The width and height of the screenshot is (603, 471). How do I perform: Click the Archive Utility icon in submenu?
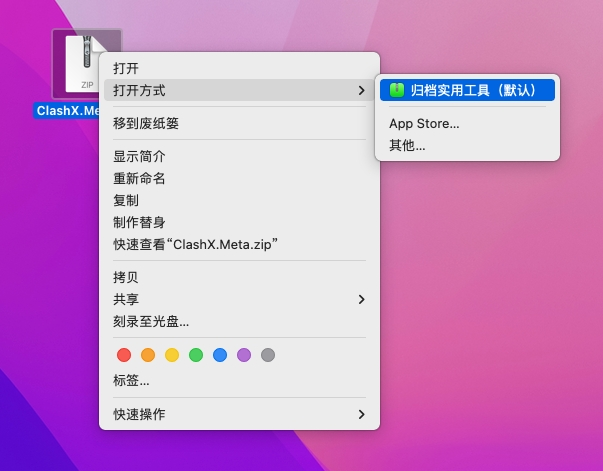[x=396, y=90]
